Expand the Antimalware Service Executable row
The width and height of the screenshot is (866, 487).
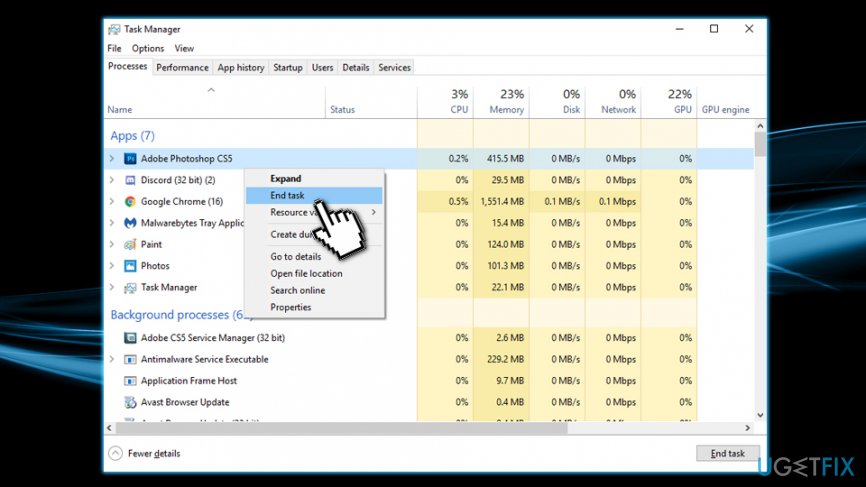point(112,359)
